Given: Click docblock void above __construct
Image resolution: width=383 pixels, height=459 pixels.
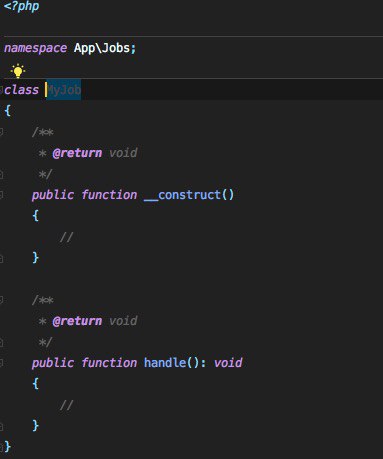Looking at the screenshot, I should click(123, 153).
